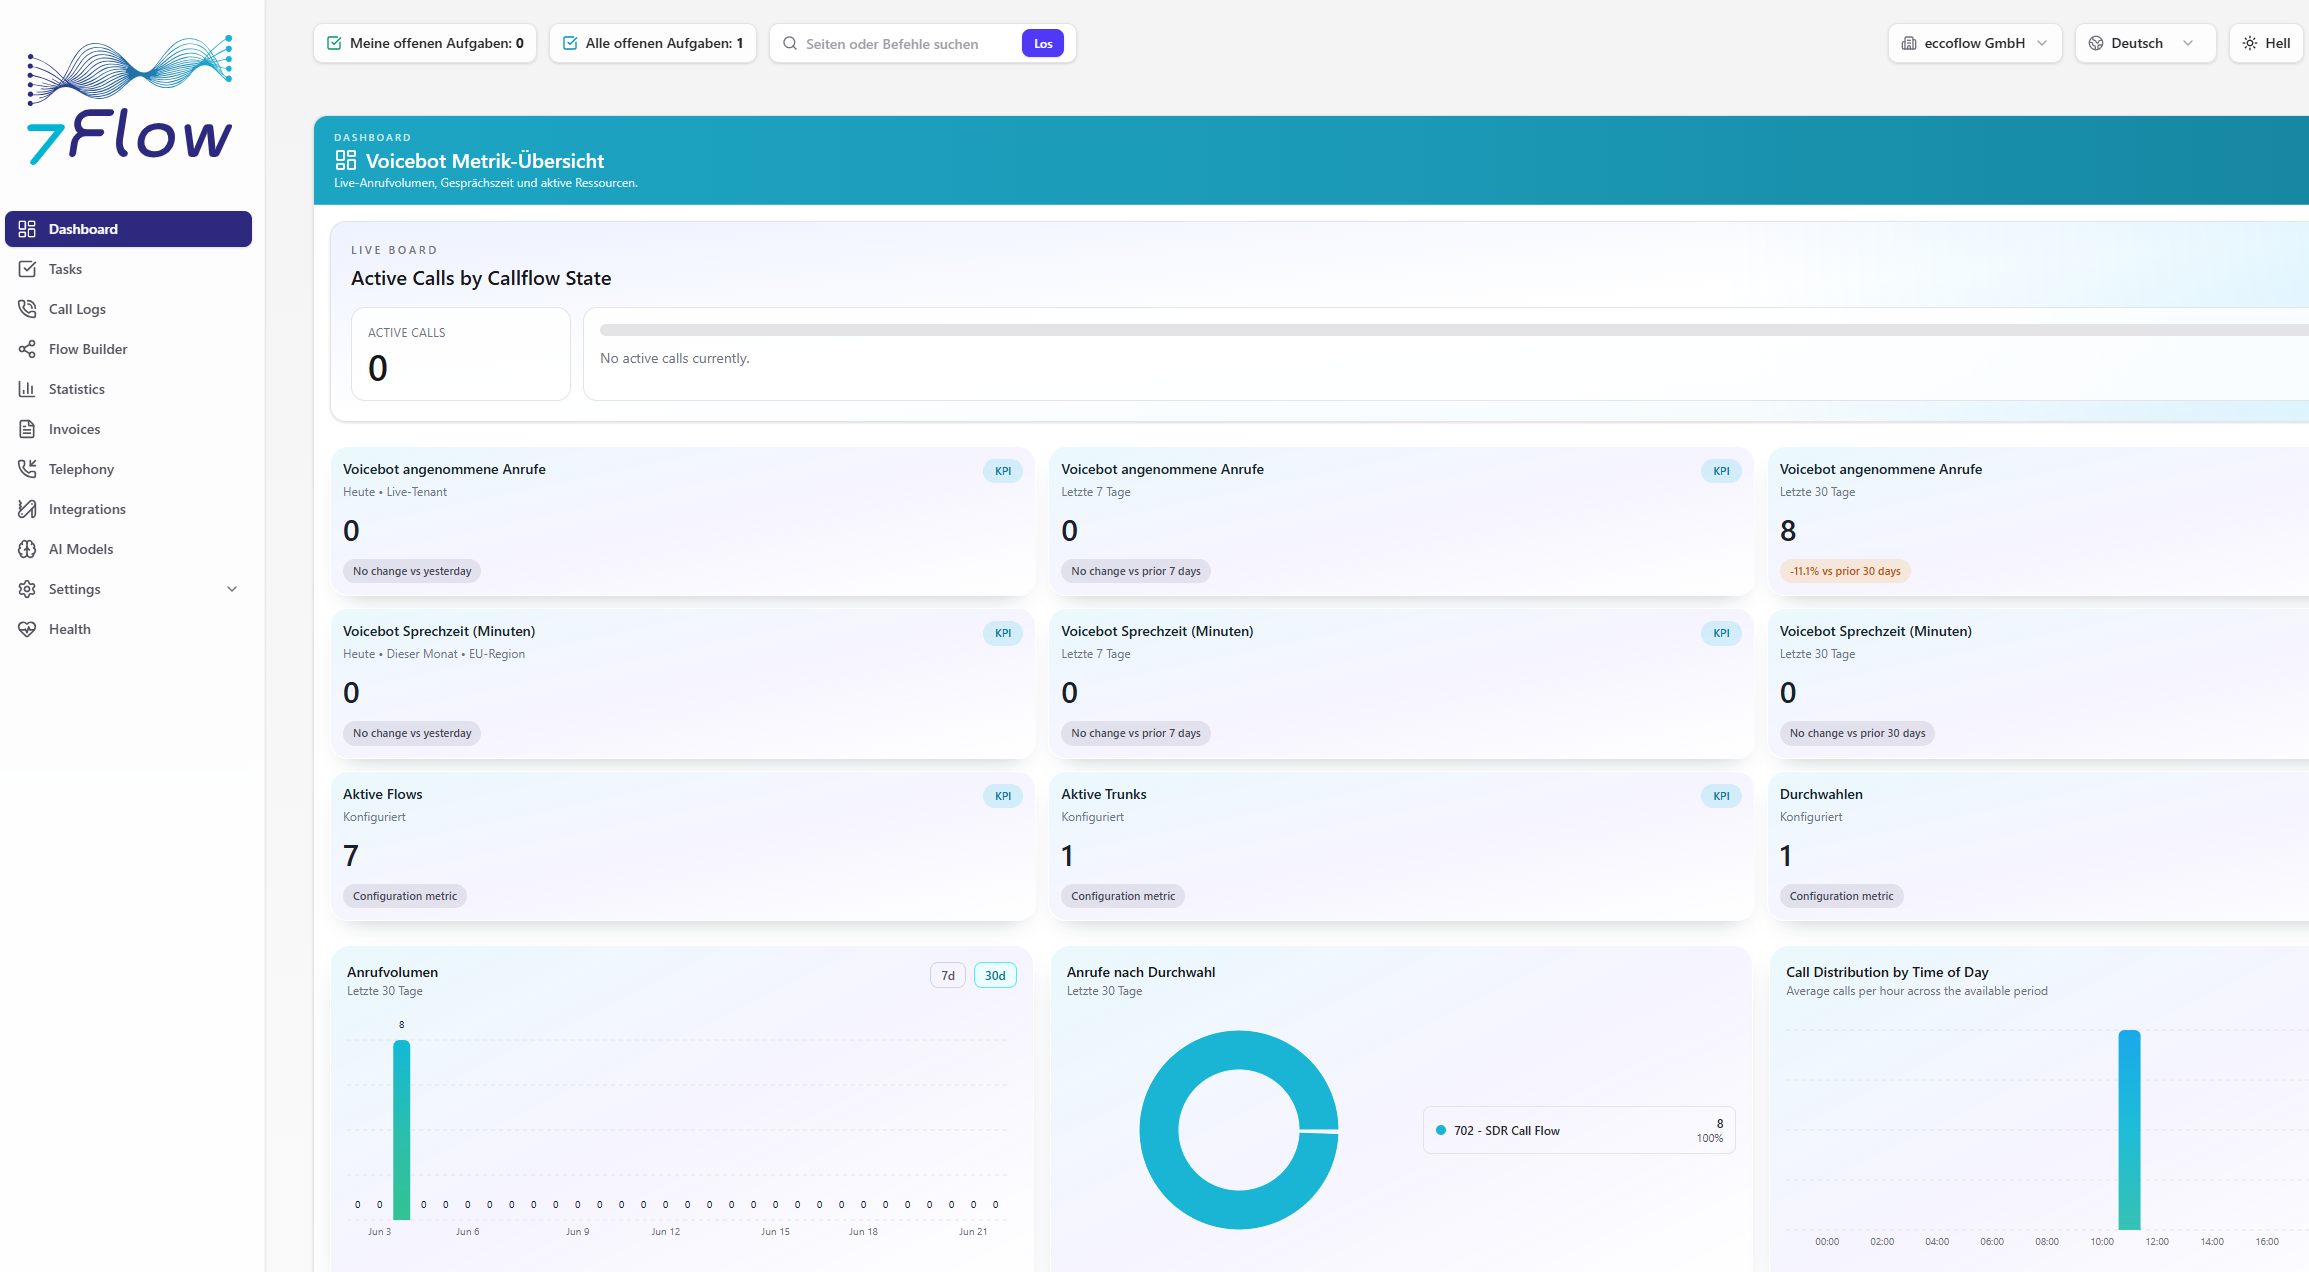Click Configuration metric badge under Aktive Trunks

pos(1123,896)
